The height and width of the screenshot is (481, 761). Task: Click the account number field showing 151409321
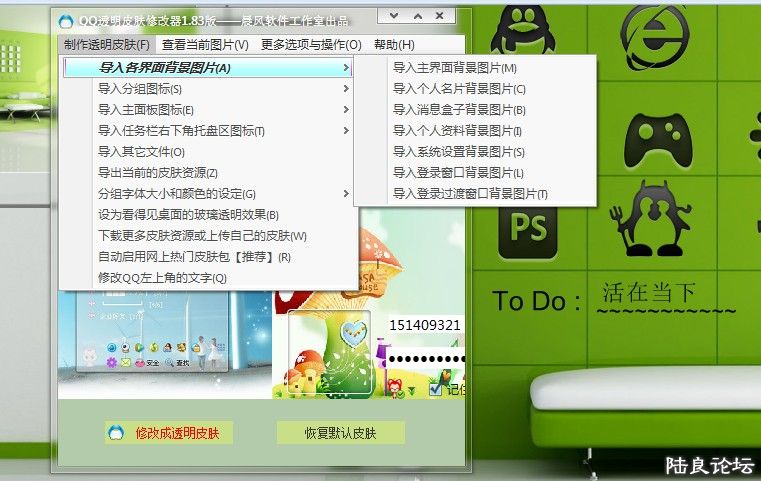click(x=427, y=325)
